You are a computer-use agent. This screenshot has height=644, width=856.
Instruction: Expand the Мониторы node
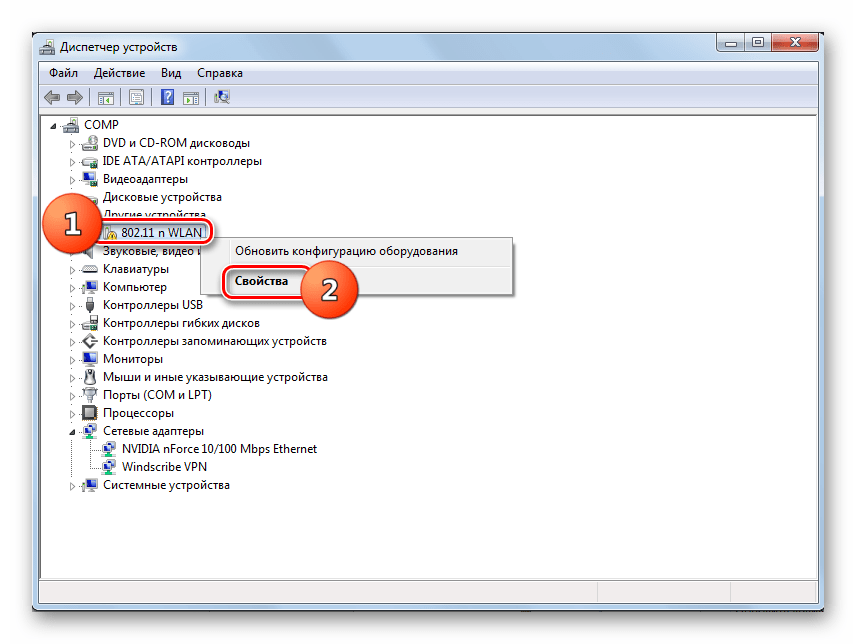tap(72, 360)
